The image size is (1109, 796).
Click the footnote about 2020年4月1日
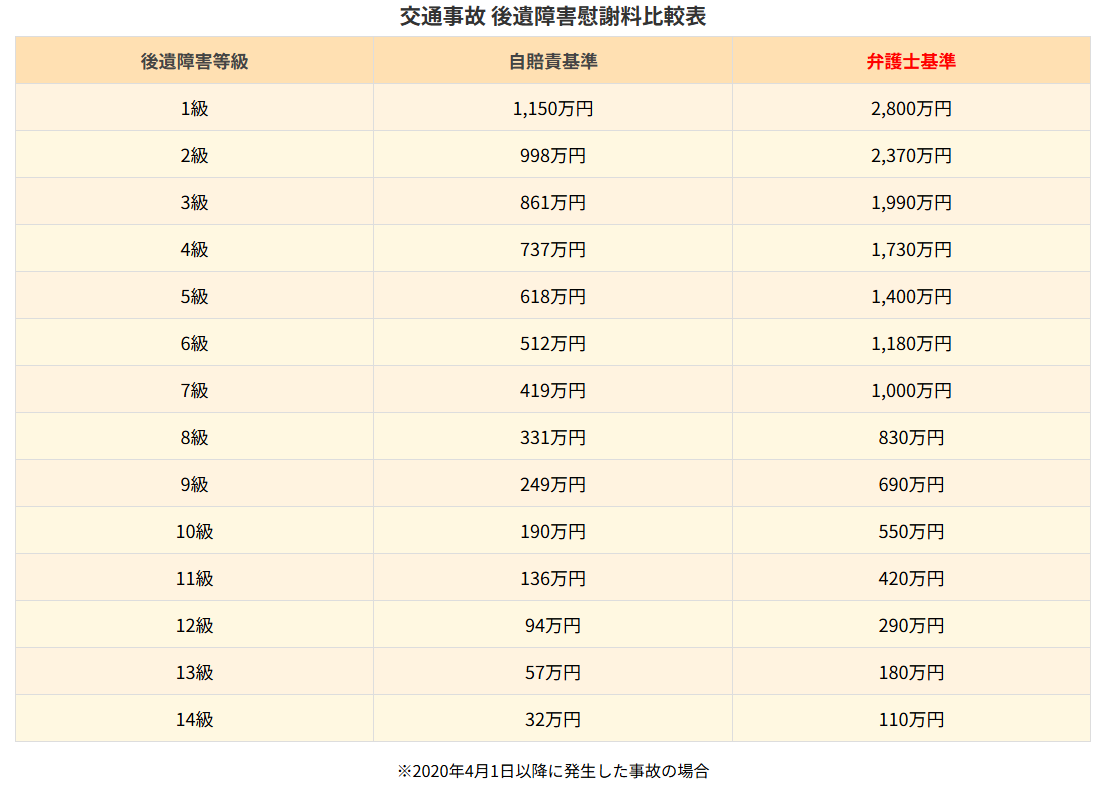coord(553,771)
